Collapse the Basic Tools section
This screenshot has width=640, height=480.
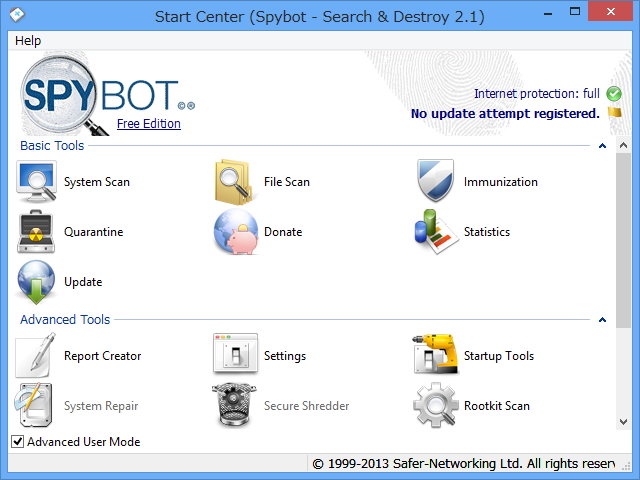pyautogui.click(x=602, y=146)
